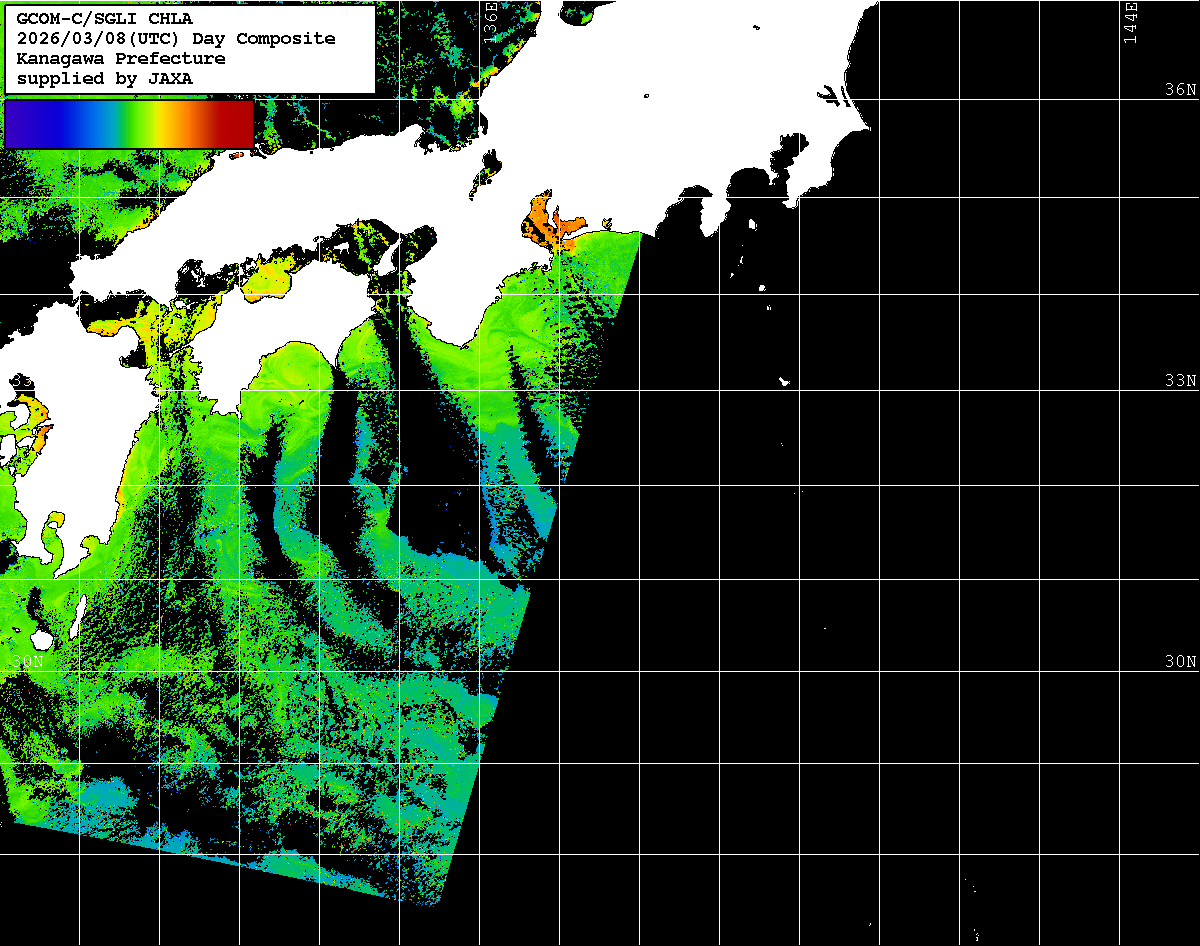
Task: Click the '144E' longitude label
Action: 1130,20
